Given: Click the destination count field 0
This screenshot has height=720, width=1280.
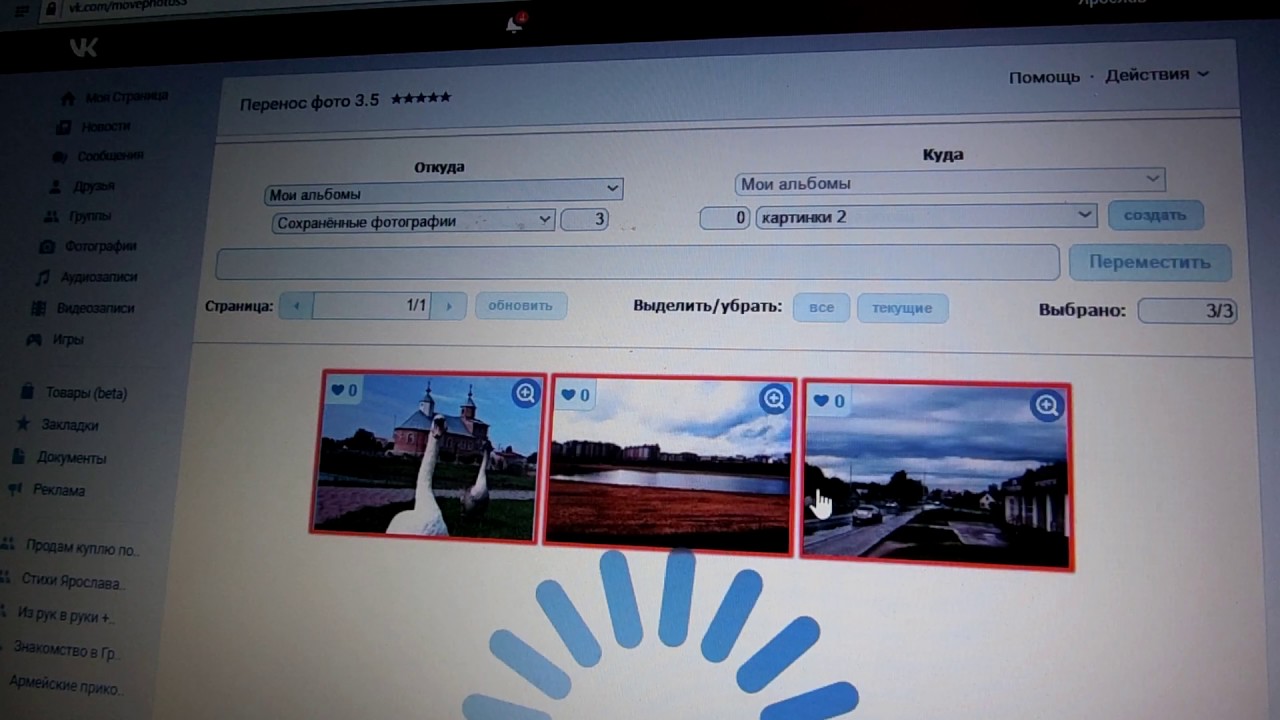Looking at the screenshot, I should [725, 217].
